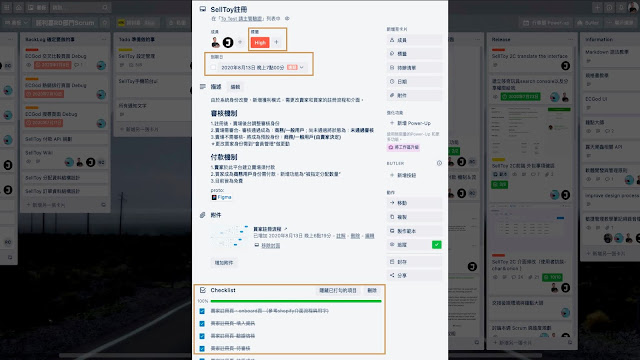This screenshot has width=640, height=360.
Task: Click 增加附件 add attachment button
Action: tap(224, 263)
